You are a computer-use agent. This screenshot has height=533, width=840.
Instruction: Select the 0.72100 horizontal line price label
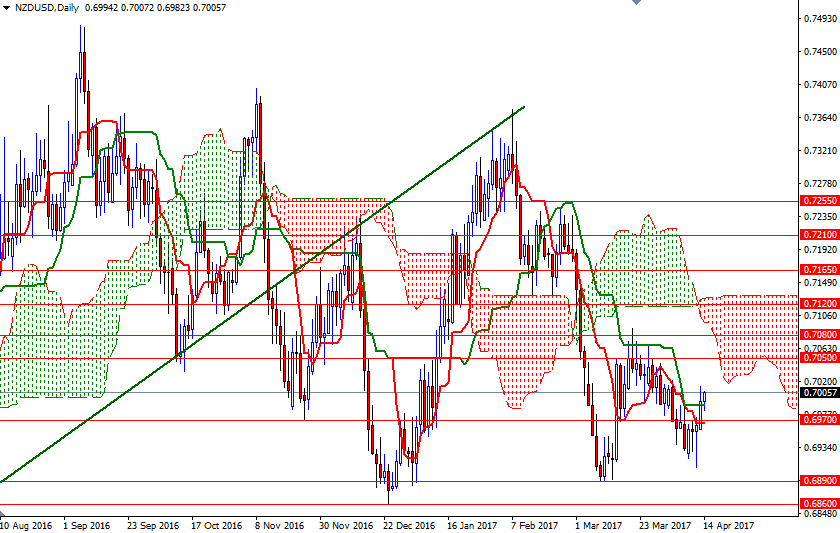coord(819,235)
